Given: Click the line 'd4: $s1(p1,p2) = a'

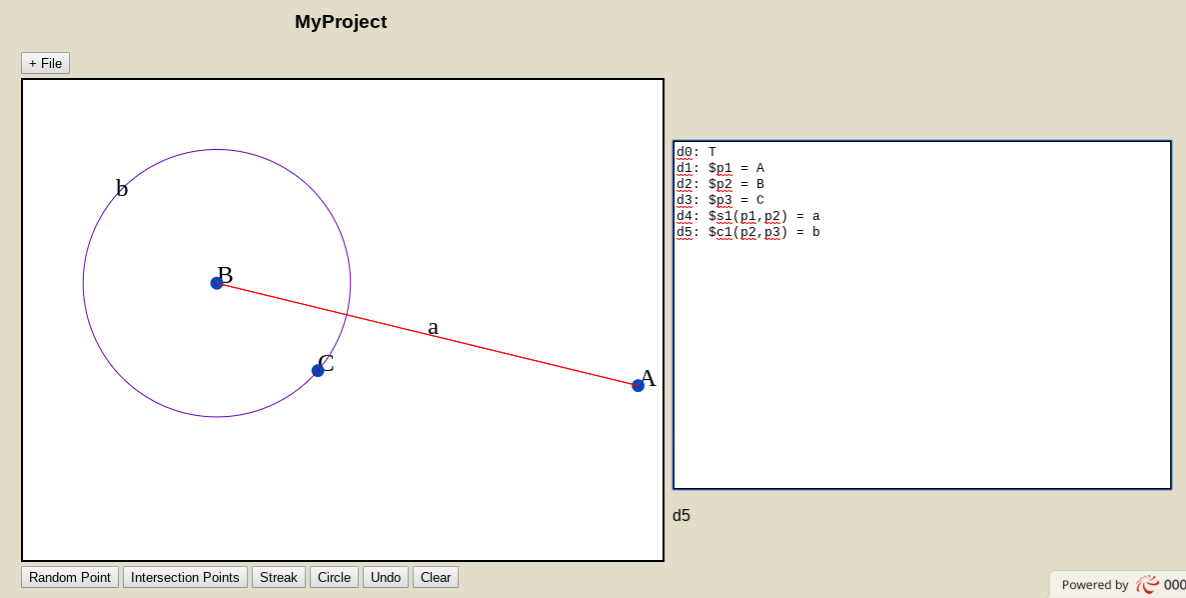Looking at the screenshot, I should pos(748,216).
